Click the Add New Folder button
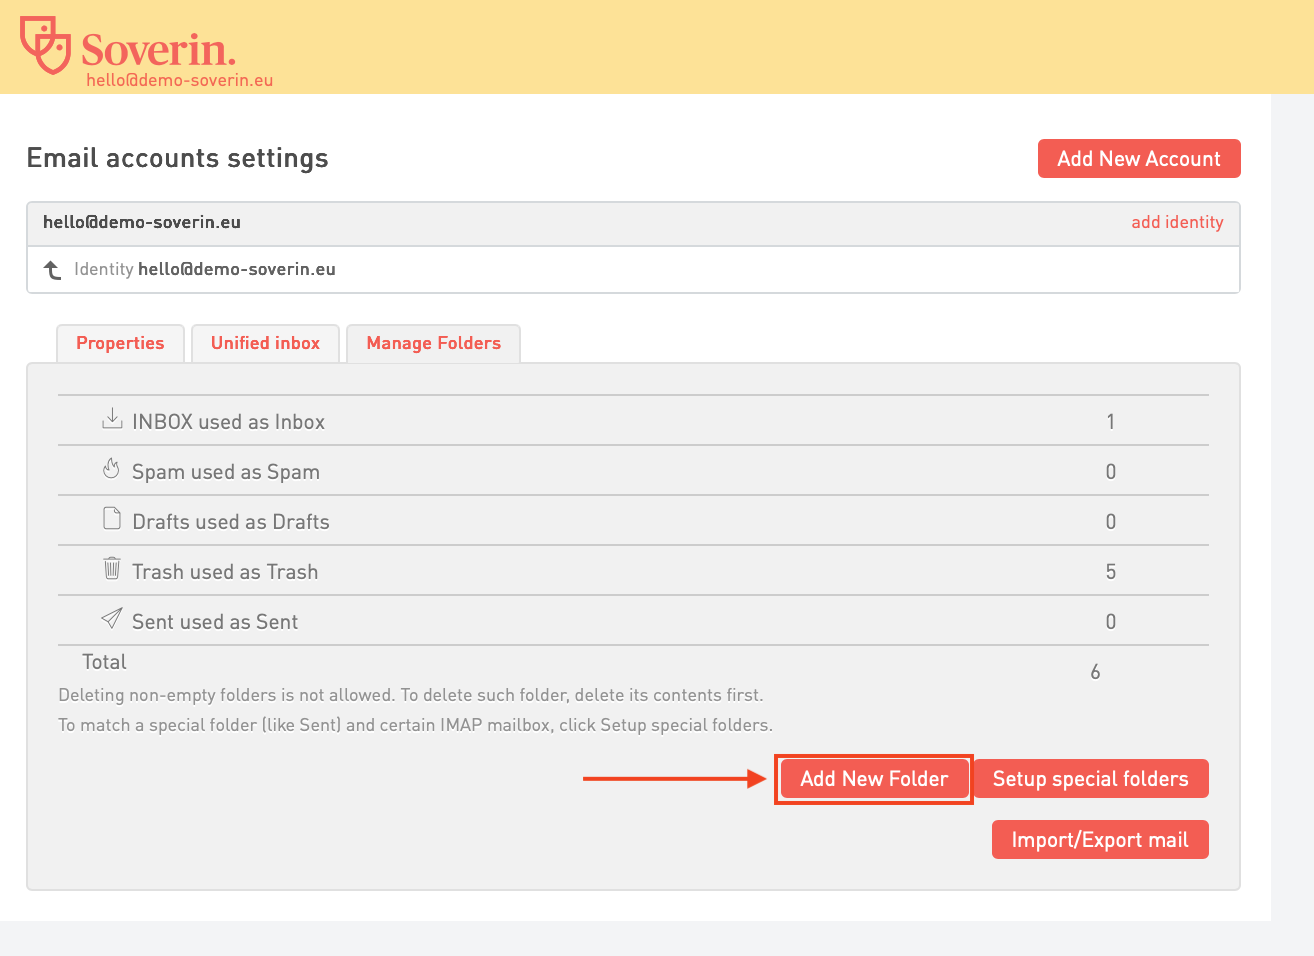Viewport: 1314px width, 956px height. [873, 779]
